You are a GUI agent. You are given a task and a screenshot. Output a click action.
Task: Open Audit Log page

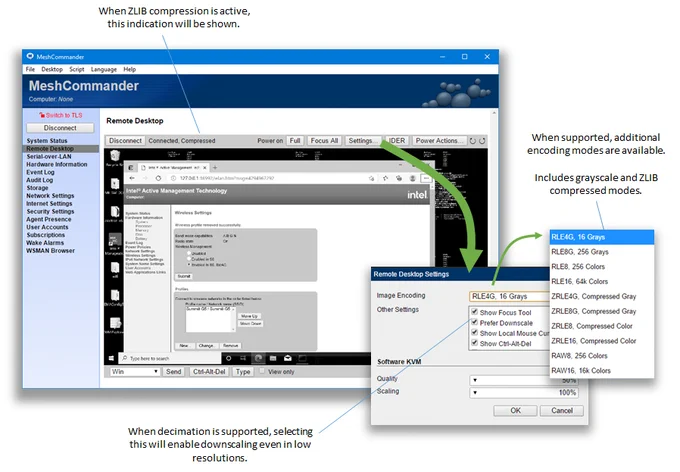(x=40, y=180)
